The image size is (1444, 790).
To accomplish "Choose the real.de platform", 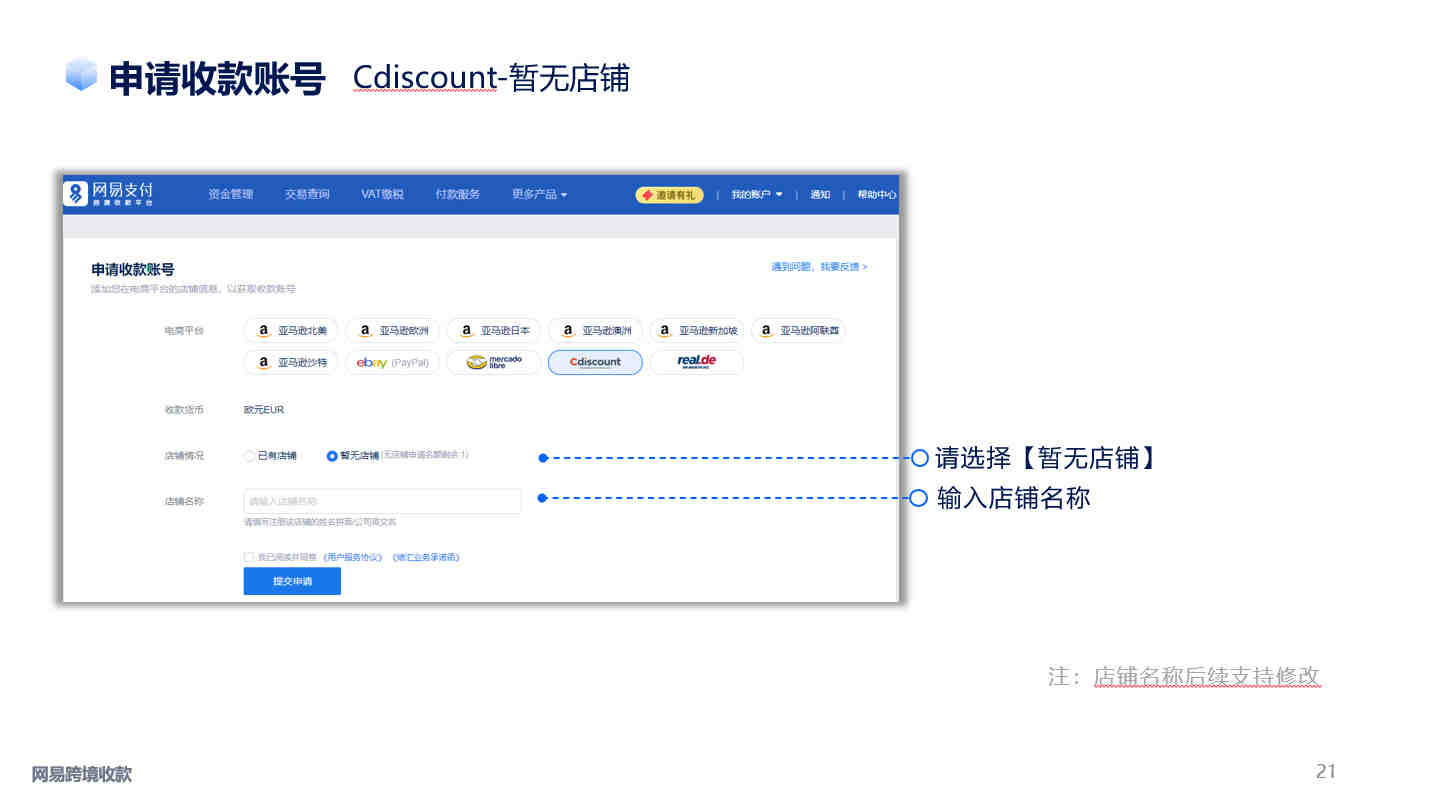I will click(x=697, y=362).
